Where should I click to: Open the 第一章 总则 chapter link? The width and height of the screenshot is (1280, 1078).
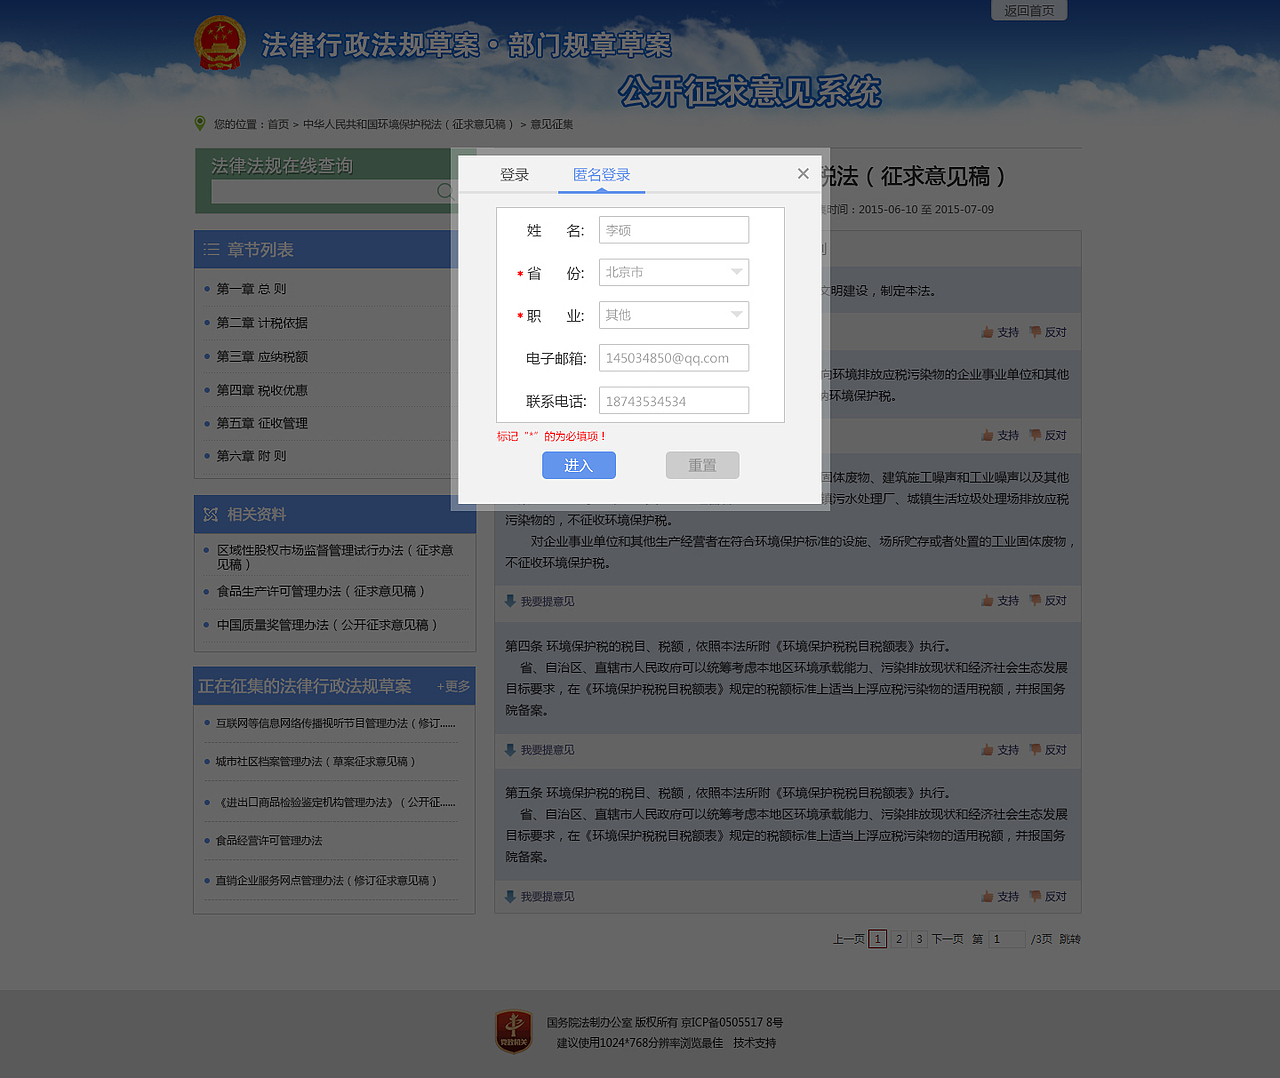[251, 288]
